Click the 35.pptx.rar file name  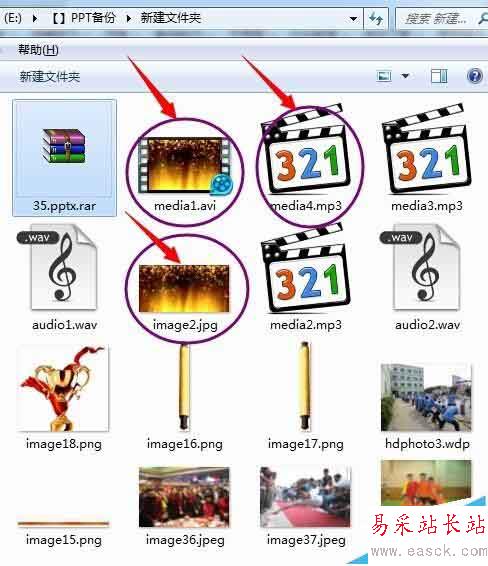click(64, 206)
